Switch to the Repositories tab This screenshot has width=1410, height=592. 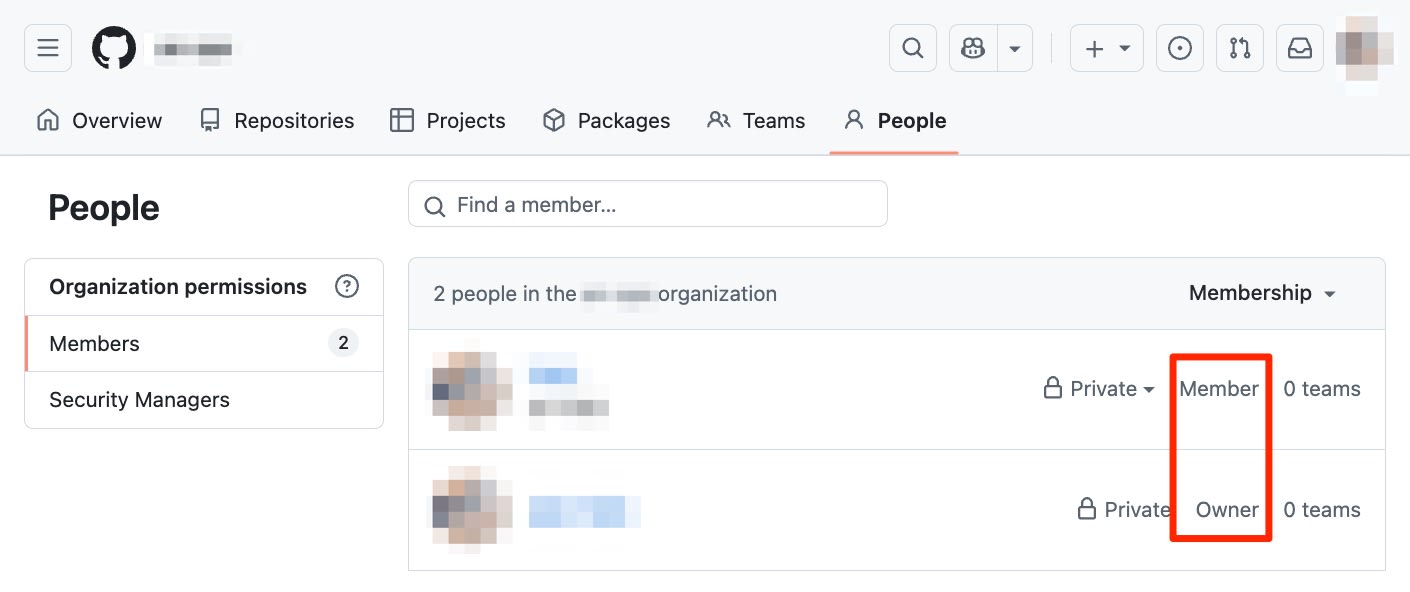click(x=277, y=121)
